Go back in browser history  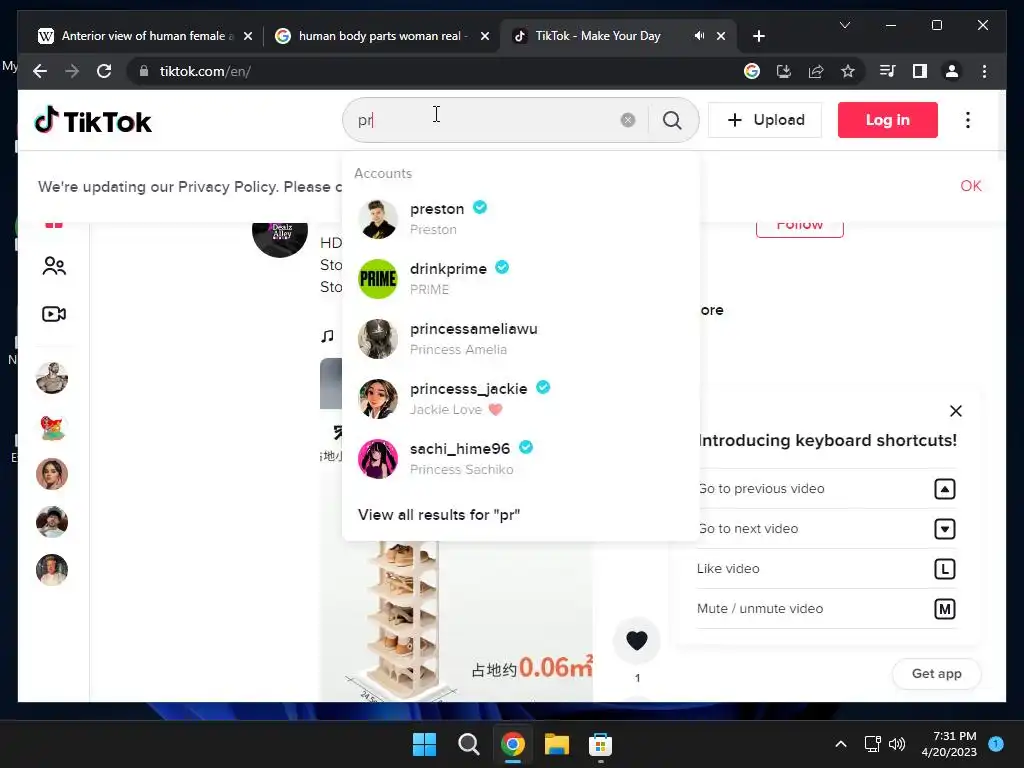point(40,71)
